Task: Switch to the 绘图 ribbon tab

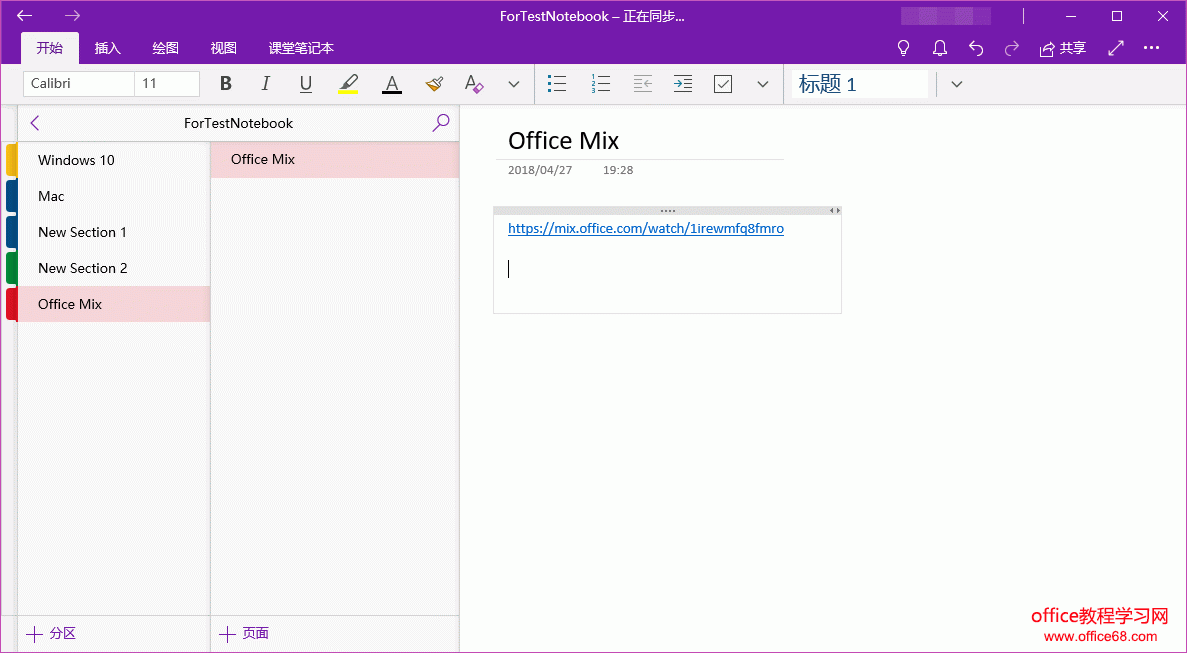Action: click(165, 47)
